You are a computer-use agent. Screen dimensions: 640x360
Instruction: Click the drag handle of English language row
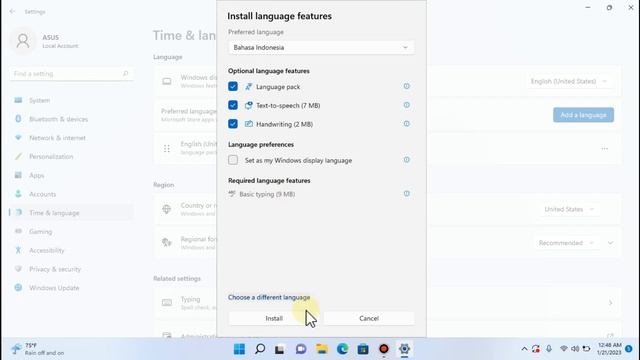tap(167, 149)
